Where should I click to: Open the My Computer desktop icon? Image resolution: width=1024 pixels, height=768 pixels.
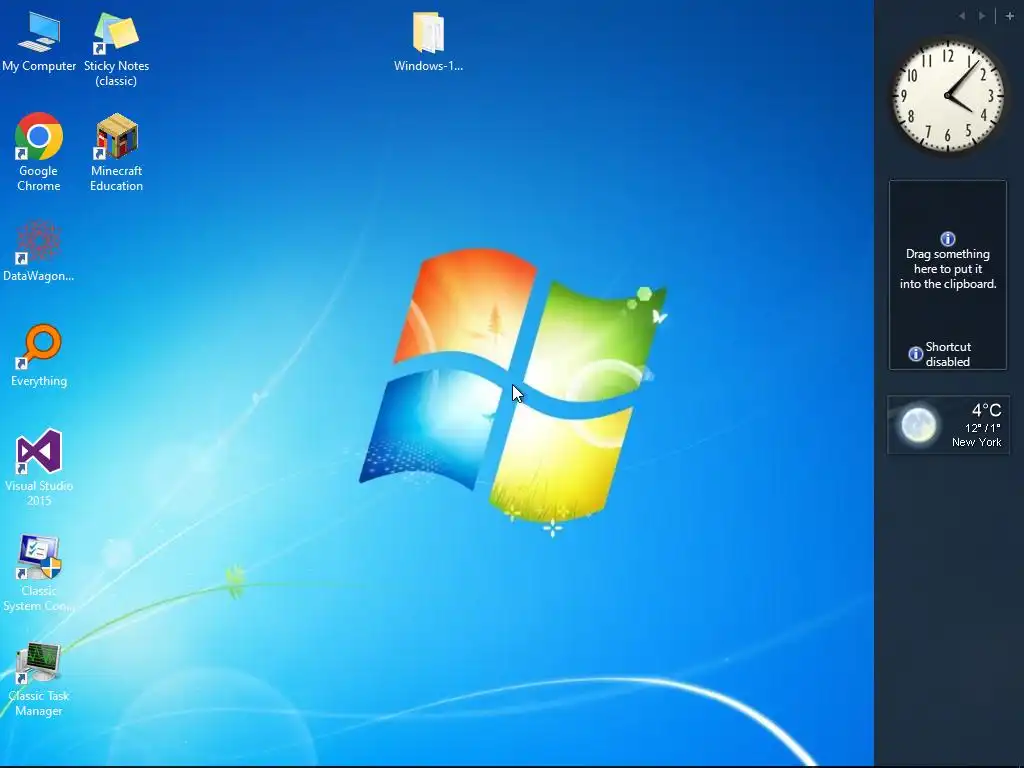coord(39,42)
